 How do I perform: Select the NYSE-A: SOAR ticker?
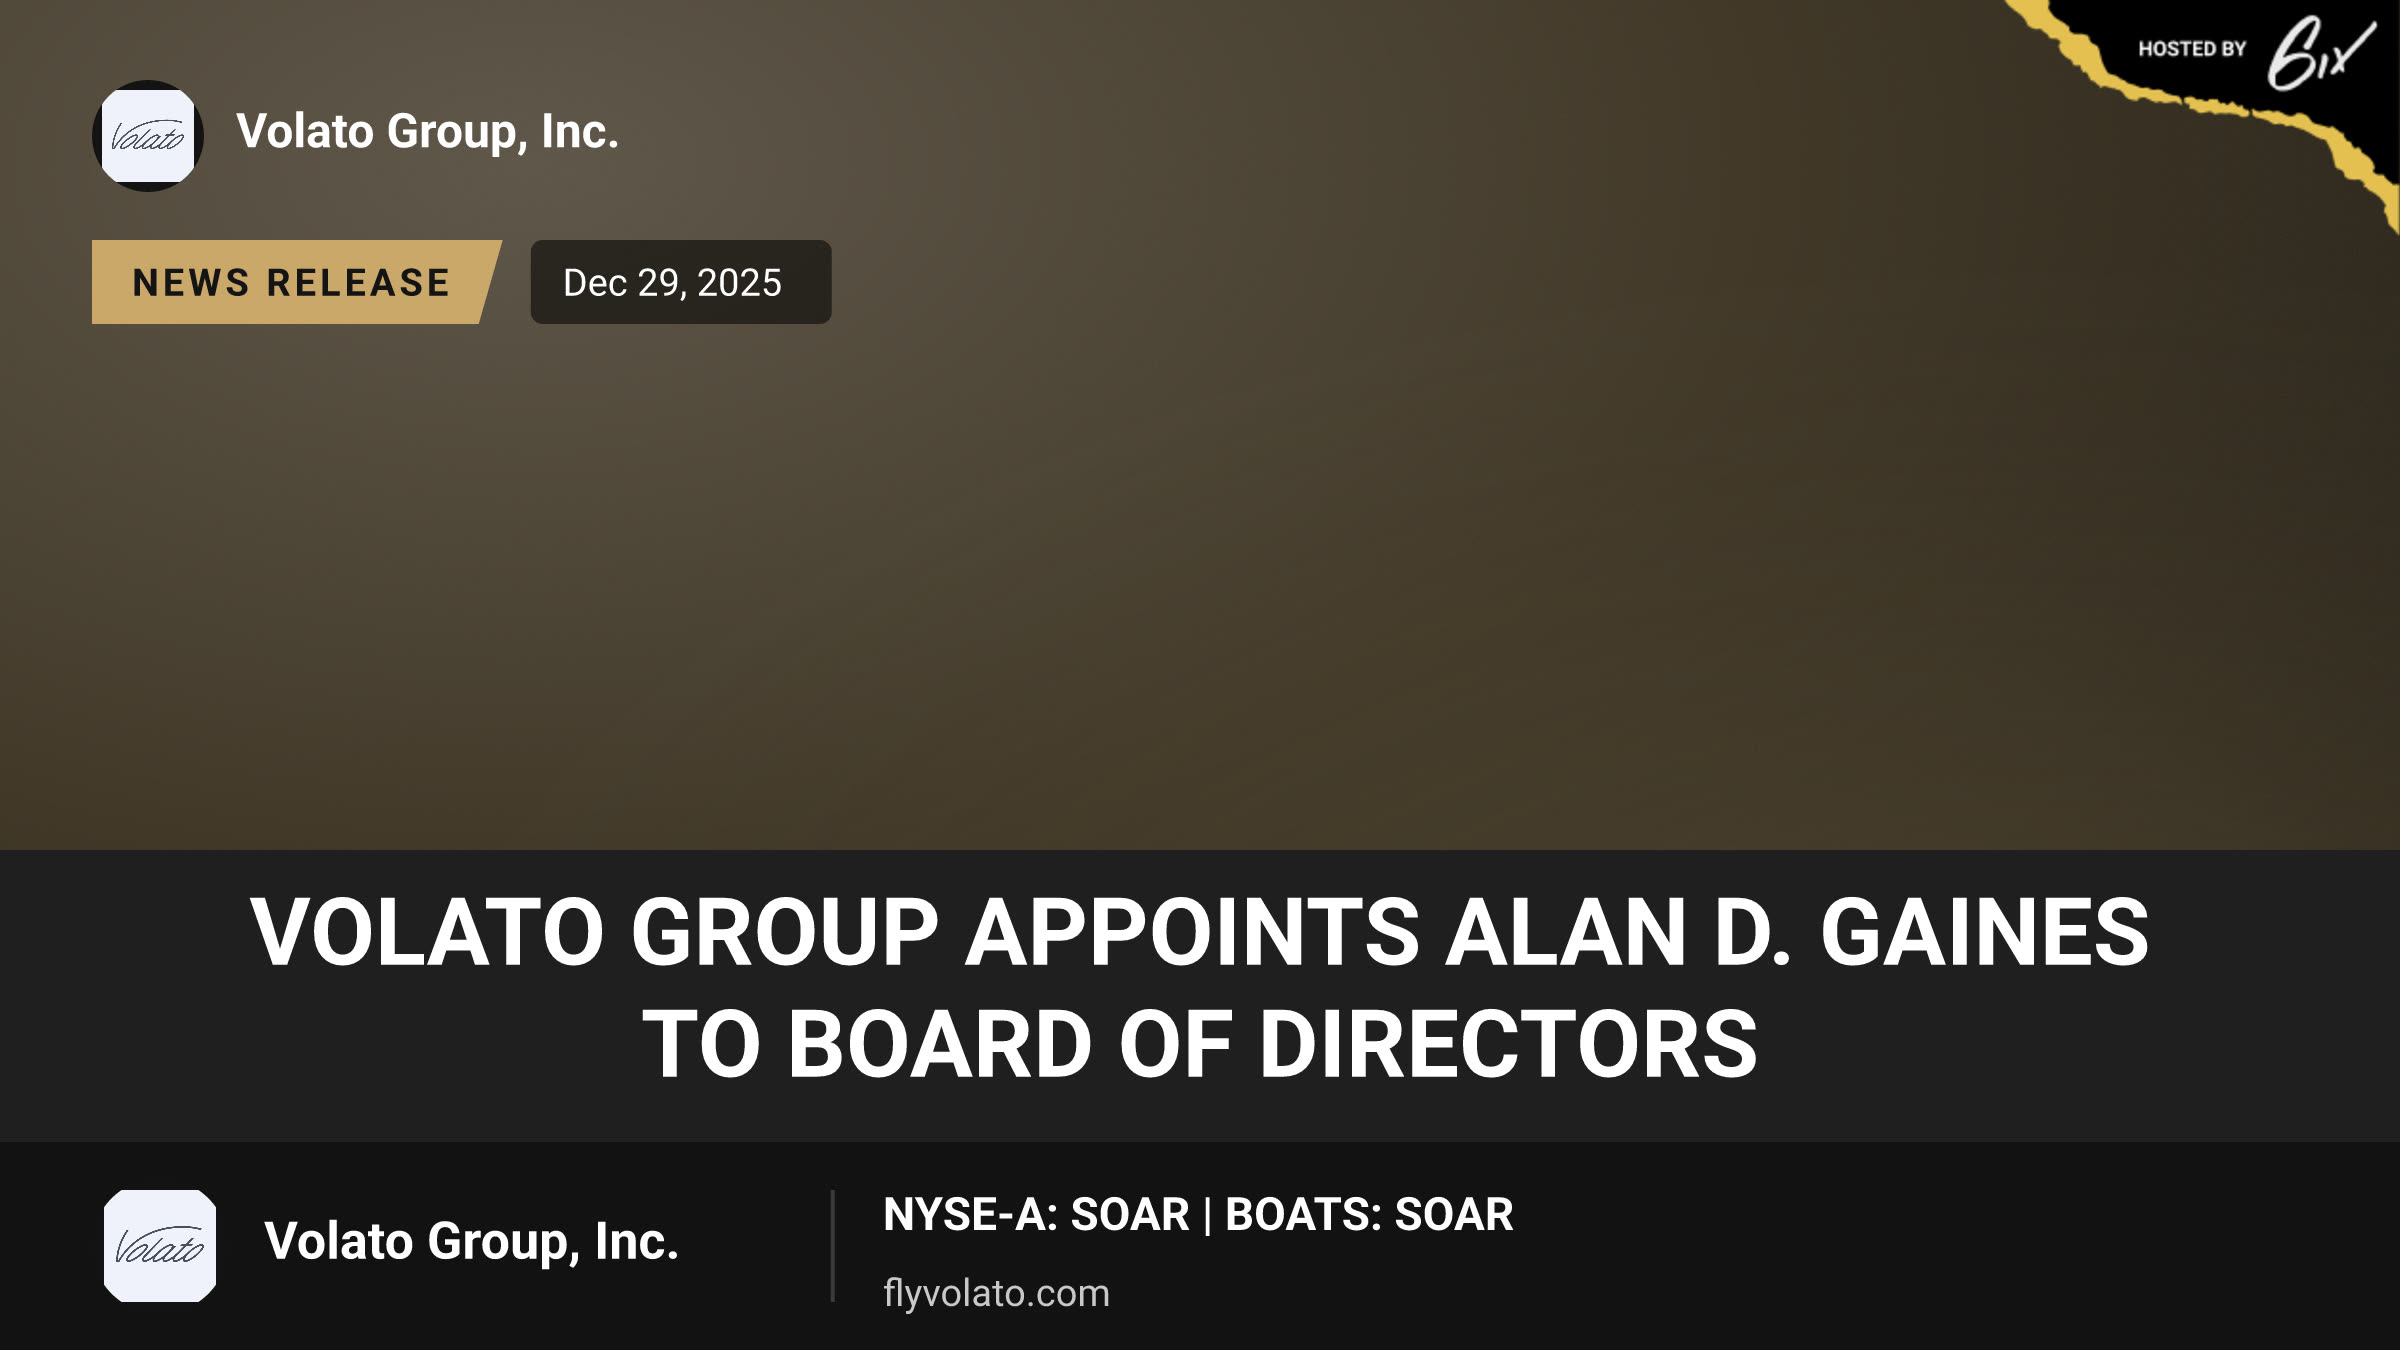coord(1036,1214)
